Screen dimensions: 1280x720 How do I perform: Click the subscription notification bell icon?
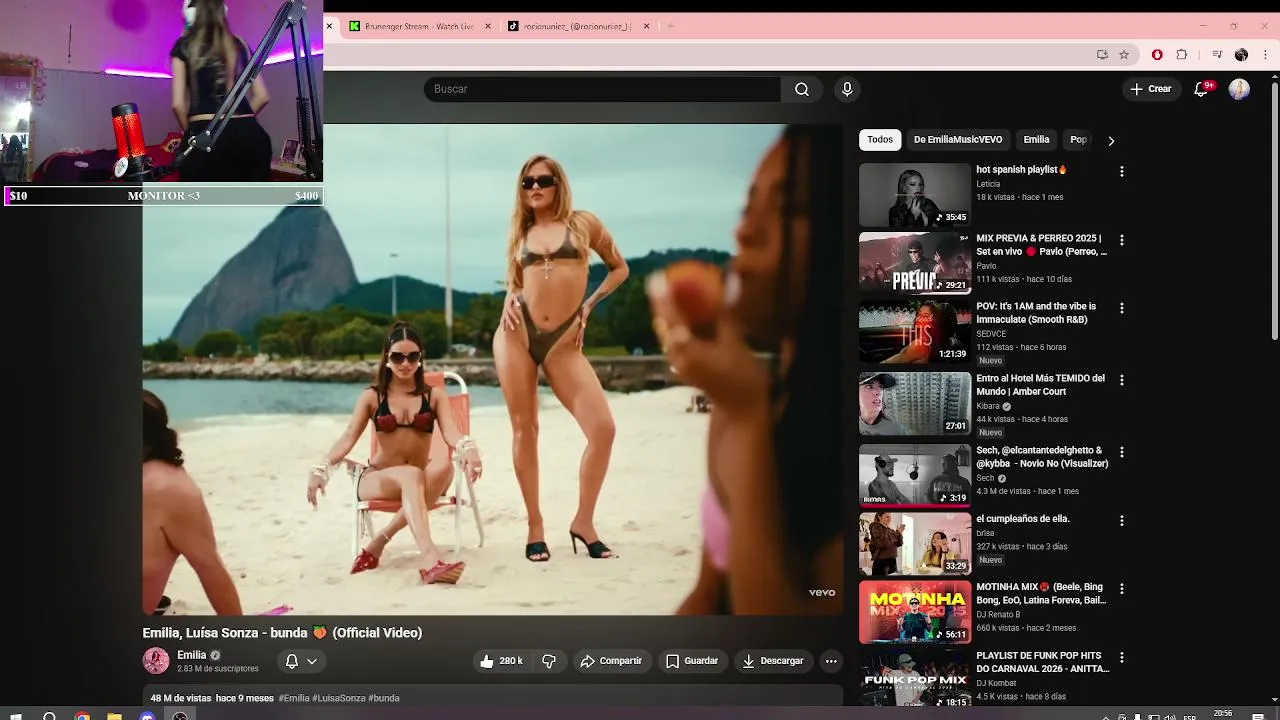(x=292, y=661)
